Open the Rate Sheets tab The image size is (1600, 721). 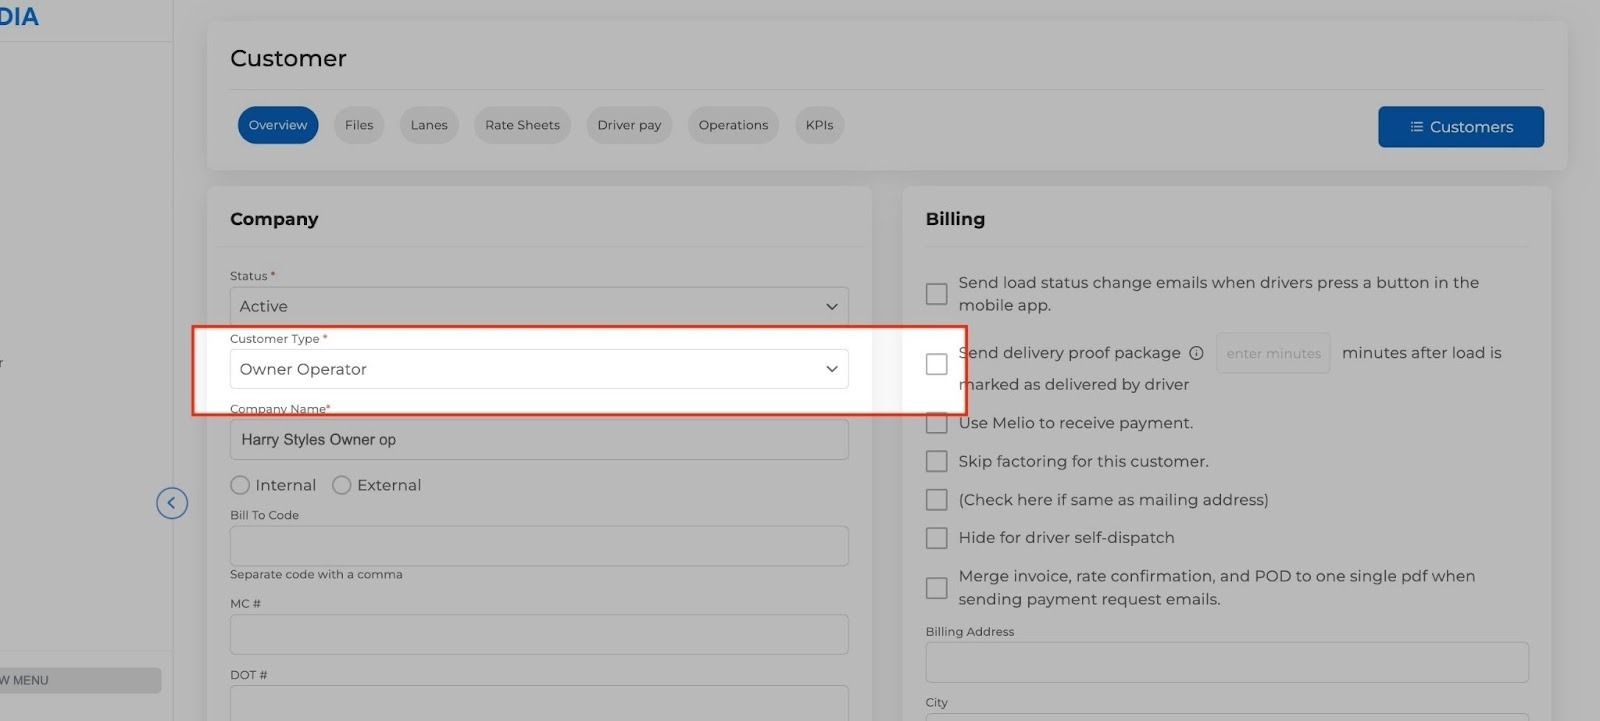coord(522,125)
